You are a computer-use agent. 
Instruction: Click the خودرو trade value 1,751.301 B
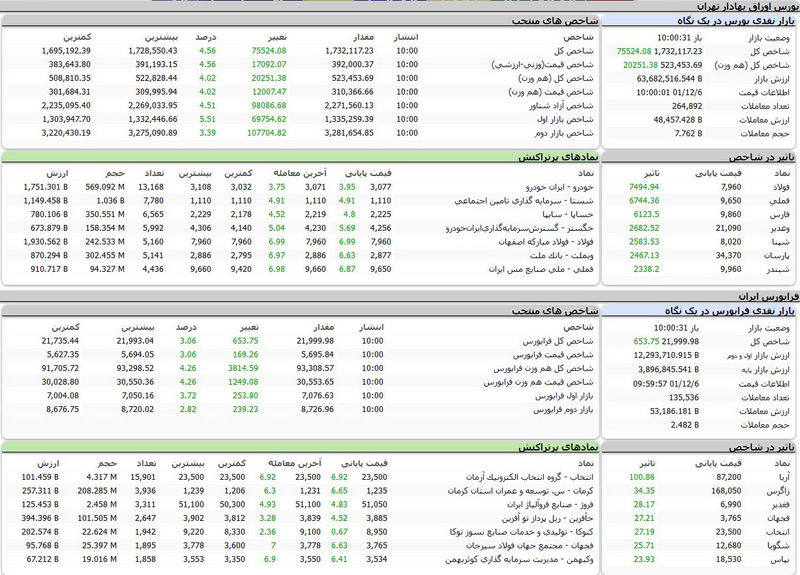[x=45, y=187]
